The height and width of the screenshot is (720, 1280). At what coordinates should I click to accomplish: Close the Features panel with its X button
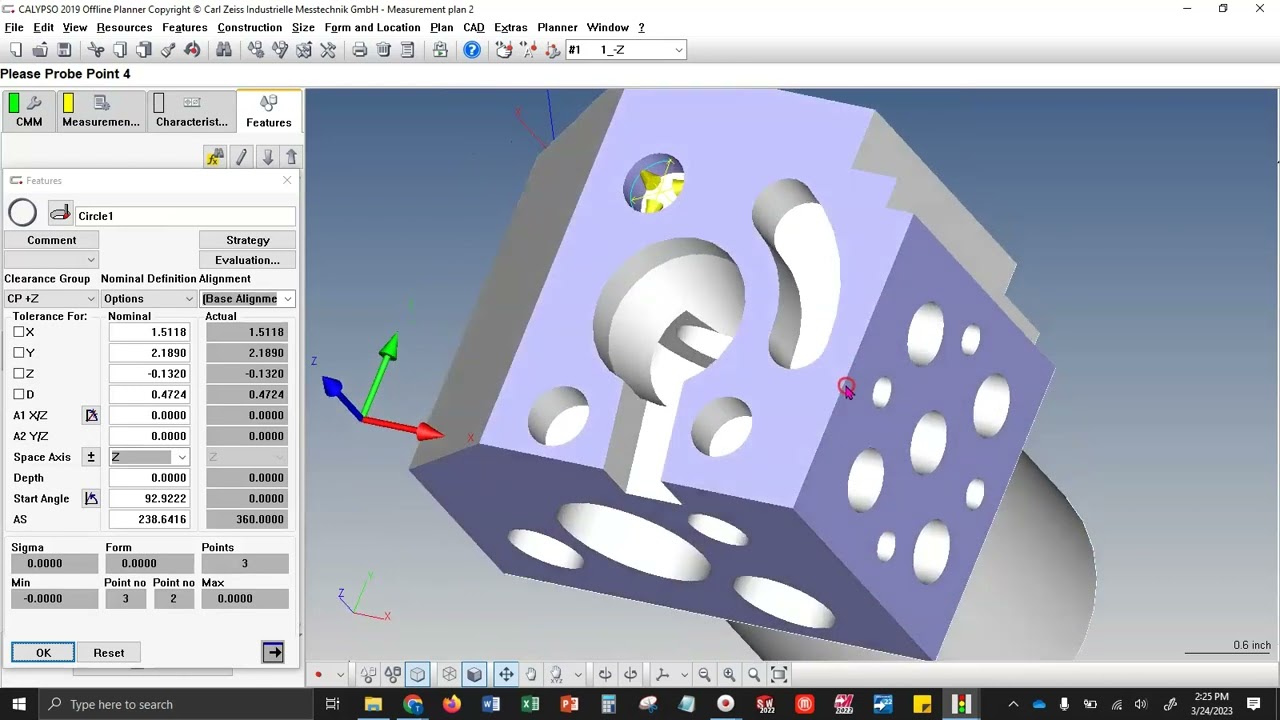[287, 180]
